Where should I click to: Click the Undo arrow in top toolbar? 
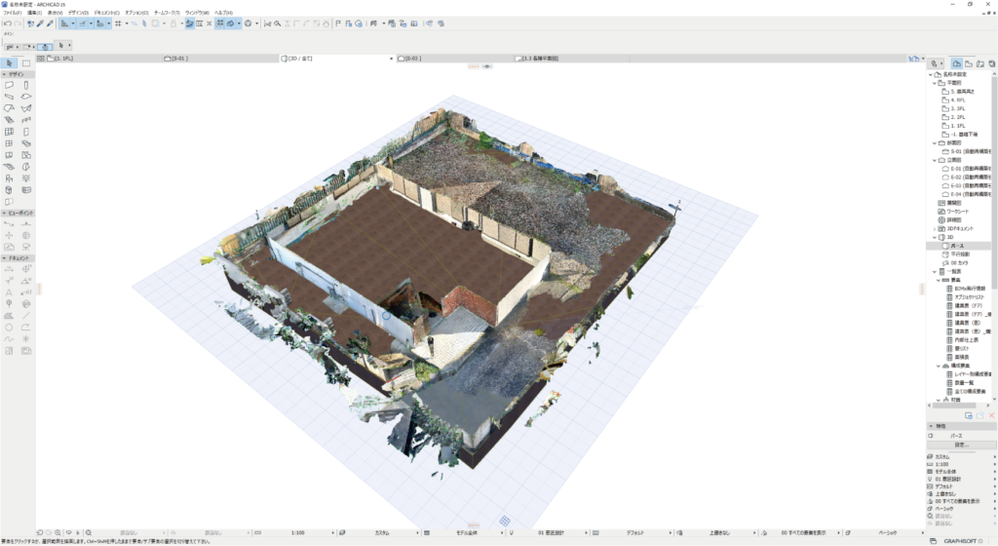pos(6,23)
